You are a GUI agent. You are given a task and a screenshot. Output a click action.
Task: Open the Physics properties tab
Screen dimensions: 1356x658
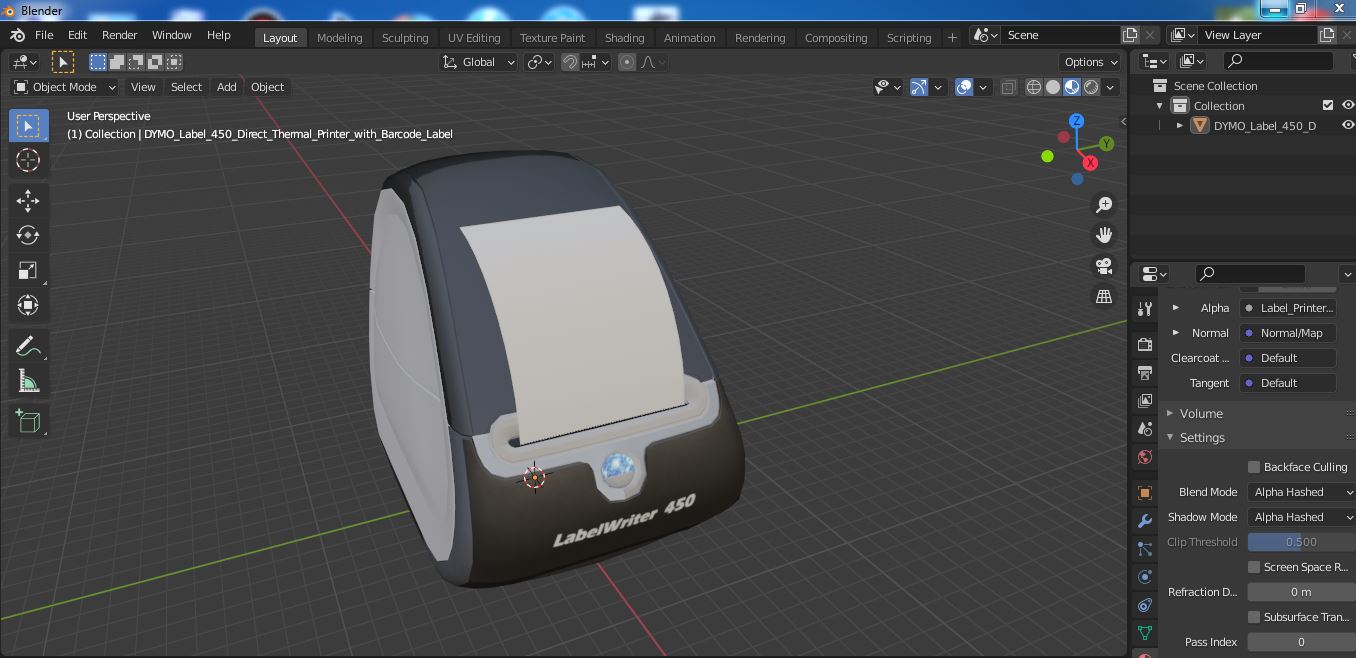click(1145, 577)
